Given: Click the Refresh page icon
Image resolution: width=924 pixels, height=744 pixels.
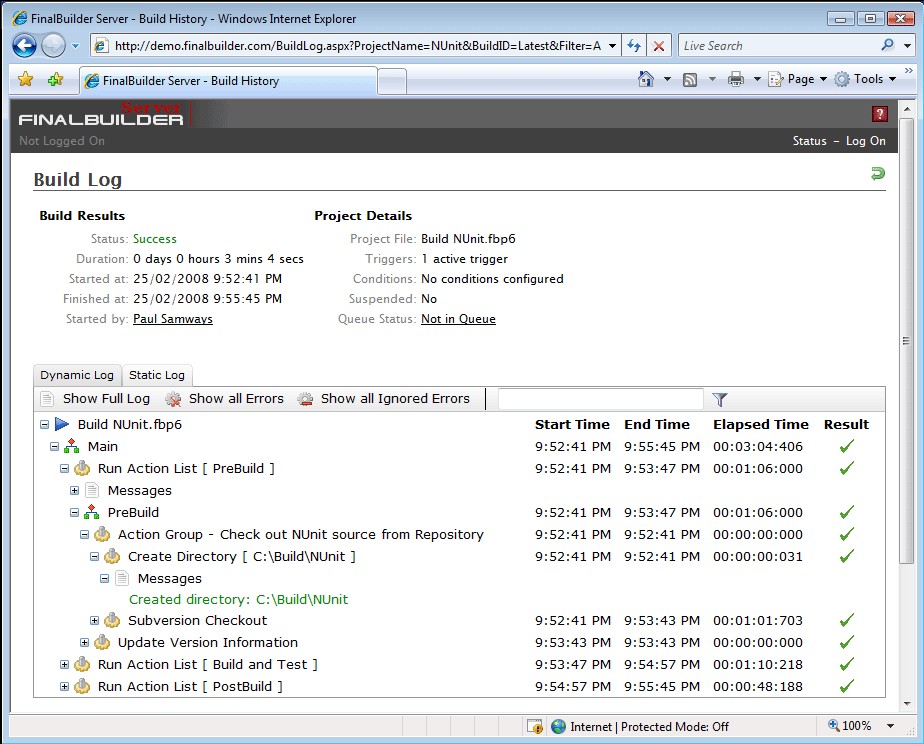Looking at the screenshot, I should pos(634,46).
